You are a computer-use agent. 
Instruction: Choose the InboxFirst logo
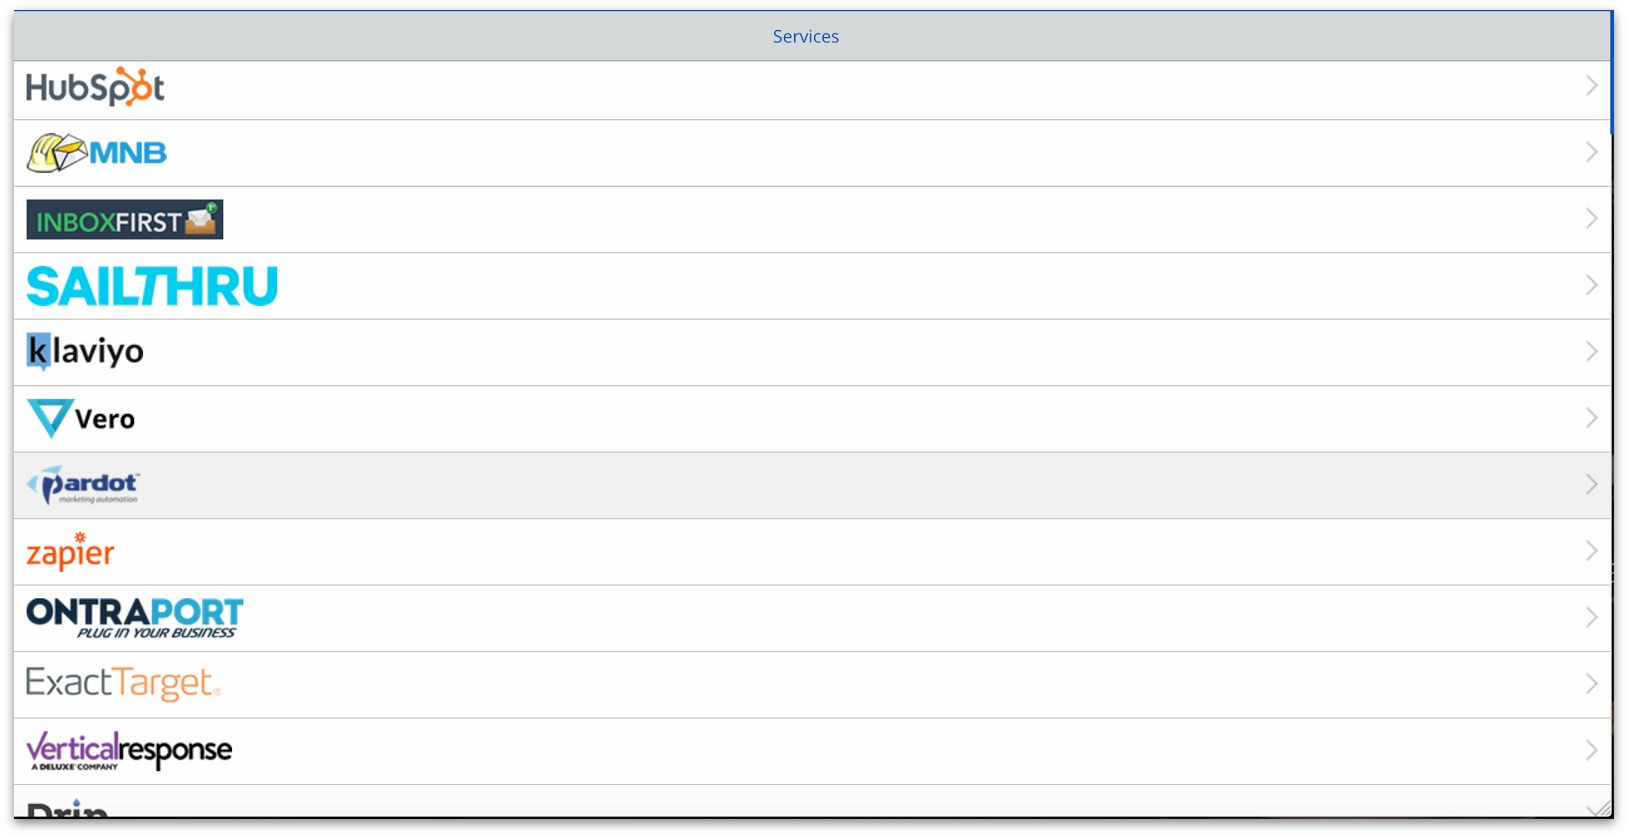[125, 219]
